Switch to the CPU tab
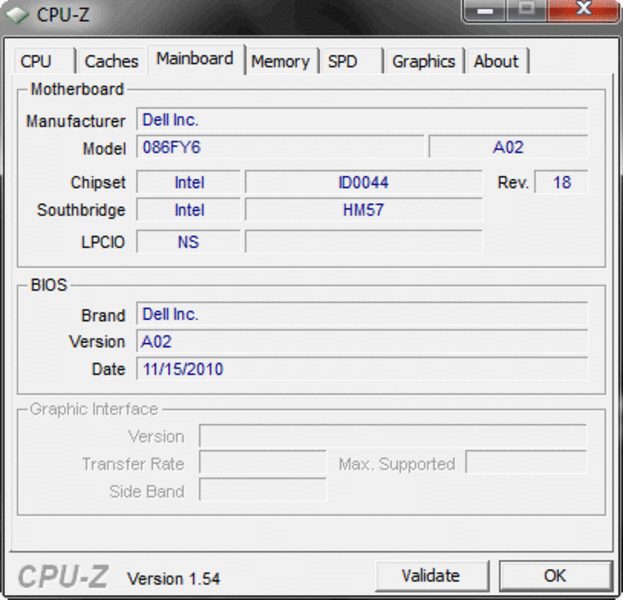The width and height of the screenshot is (623, 600). 44,61
